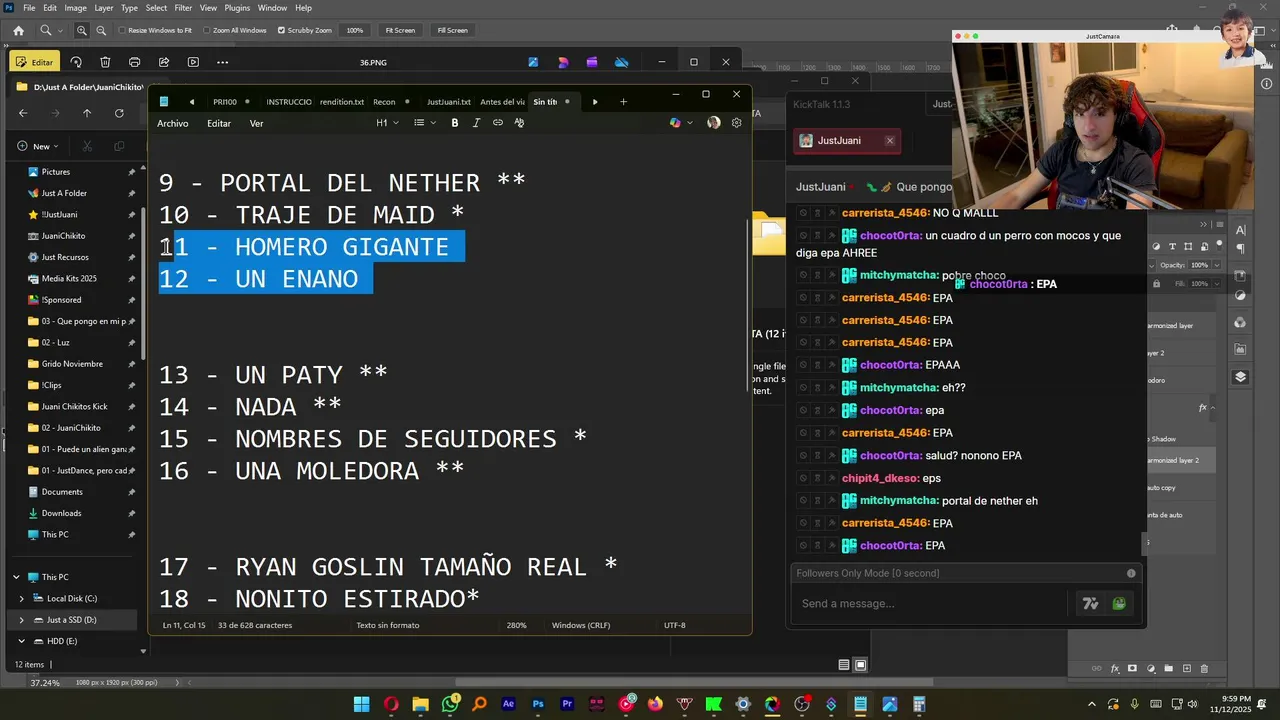Open the H1 heading dropdown

387,123
